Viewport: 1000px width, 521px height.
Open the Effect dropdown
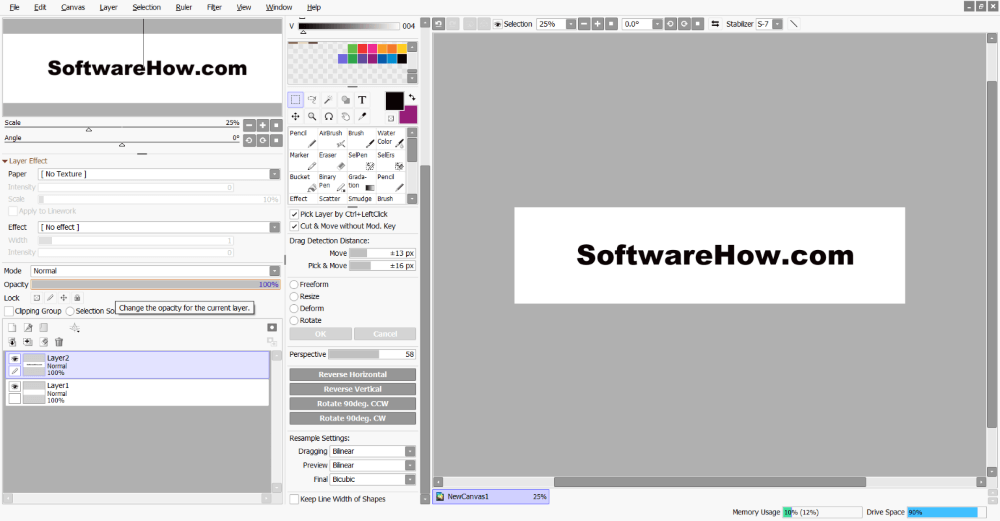coord(274,227)
